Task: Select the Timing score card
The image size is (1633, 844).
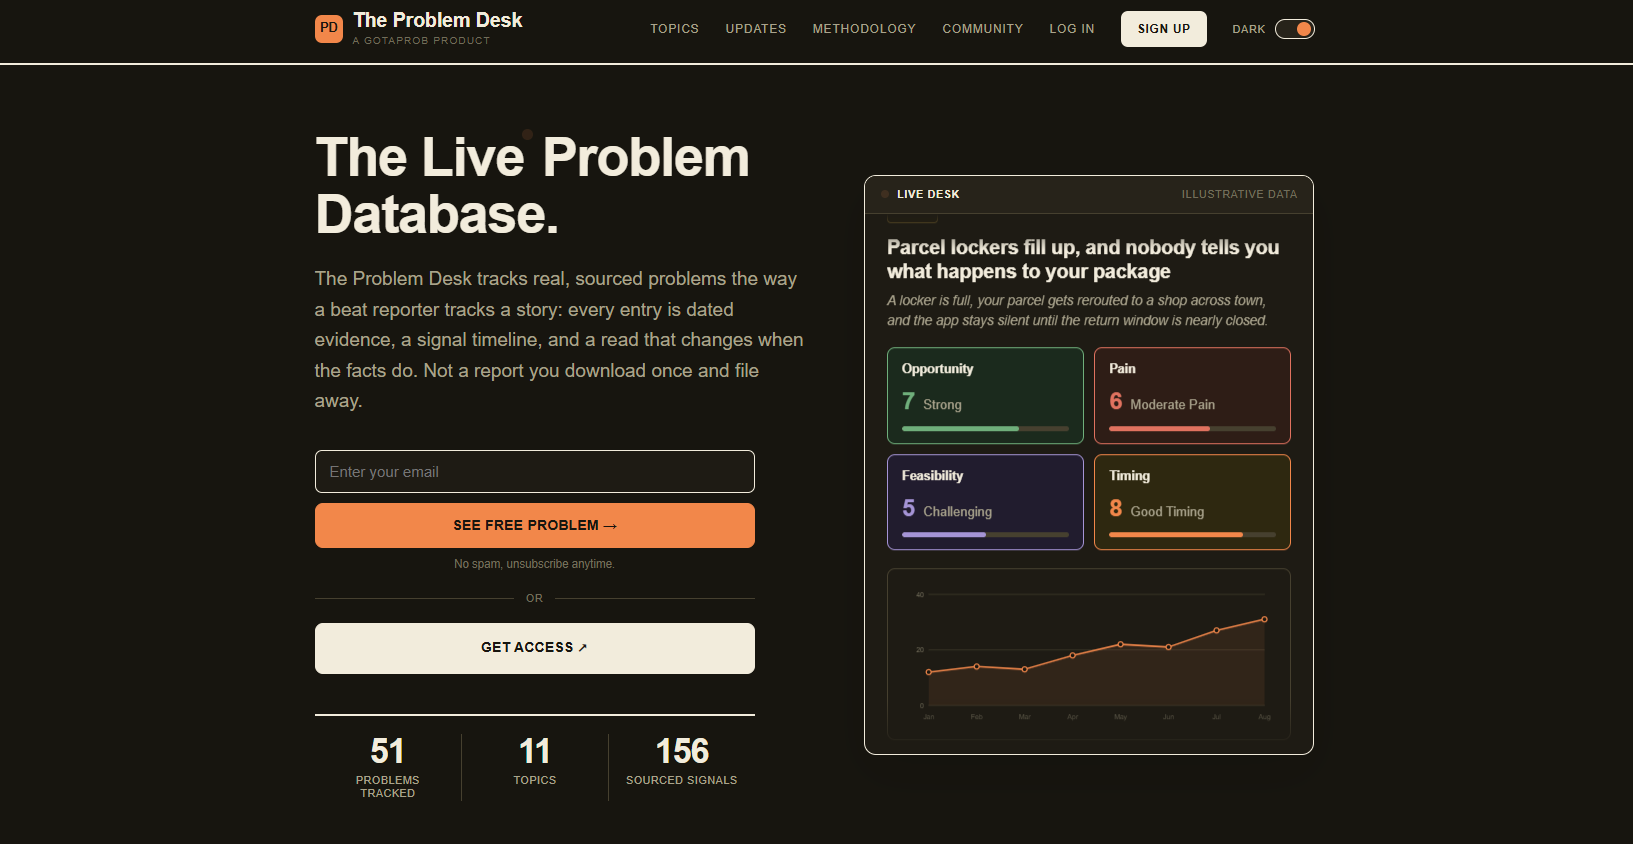Action: 1192,502
